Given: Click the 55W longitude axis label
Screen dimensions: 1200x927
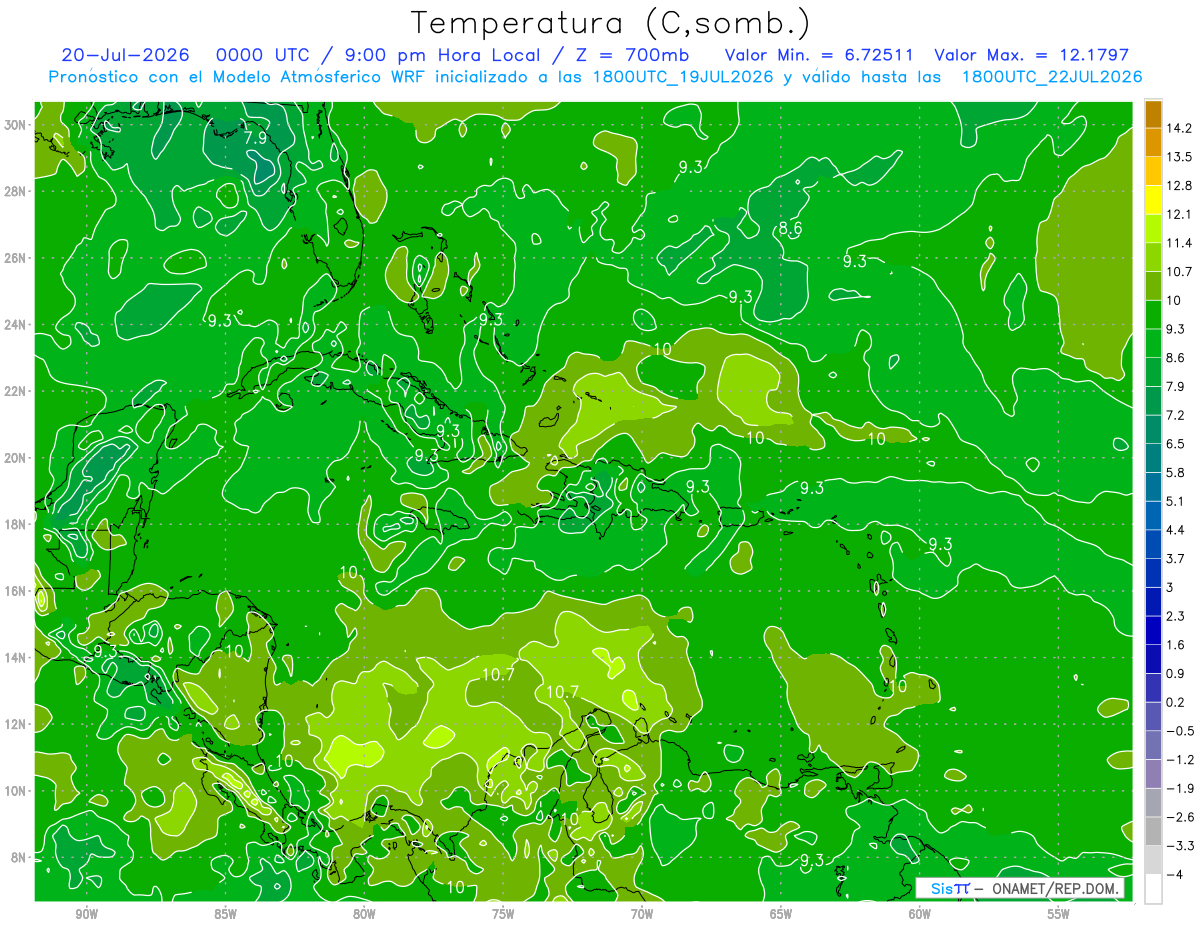Looking at the screenshot, I should [1059, 914].
